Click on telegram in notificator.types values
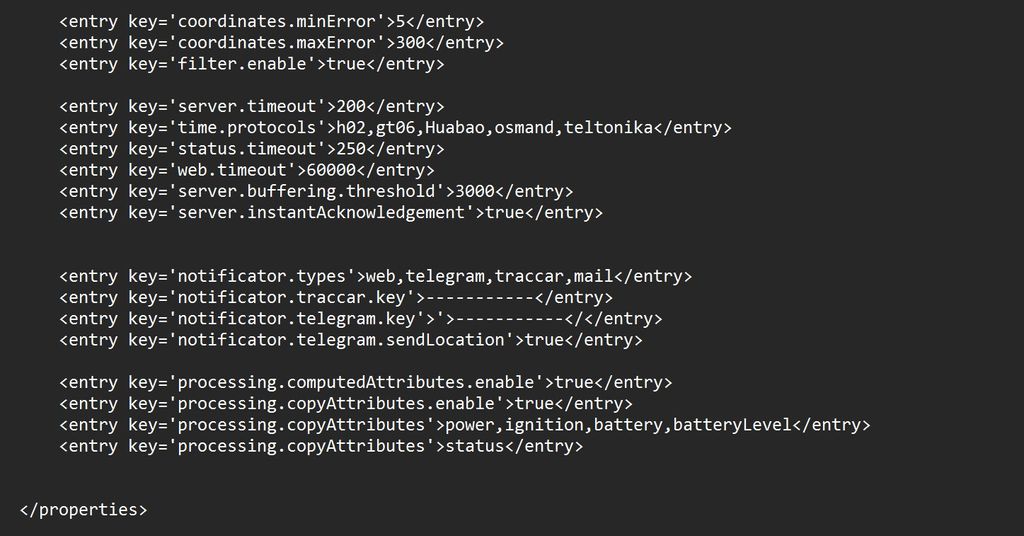Viewport: 1024px width, 536px height. pyautogui.click(x=445, y=276)
